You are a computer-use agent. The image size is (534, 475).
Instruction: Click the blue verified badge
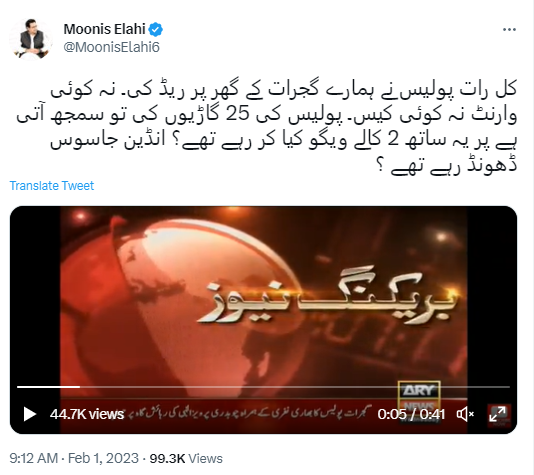coord(156,30)
